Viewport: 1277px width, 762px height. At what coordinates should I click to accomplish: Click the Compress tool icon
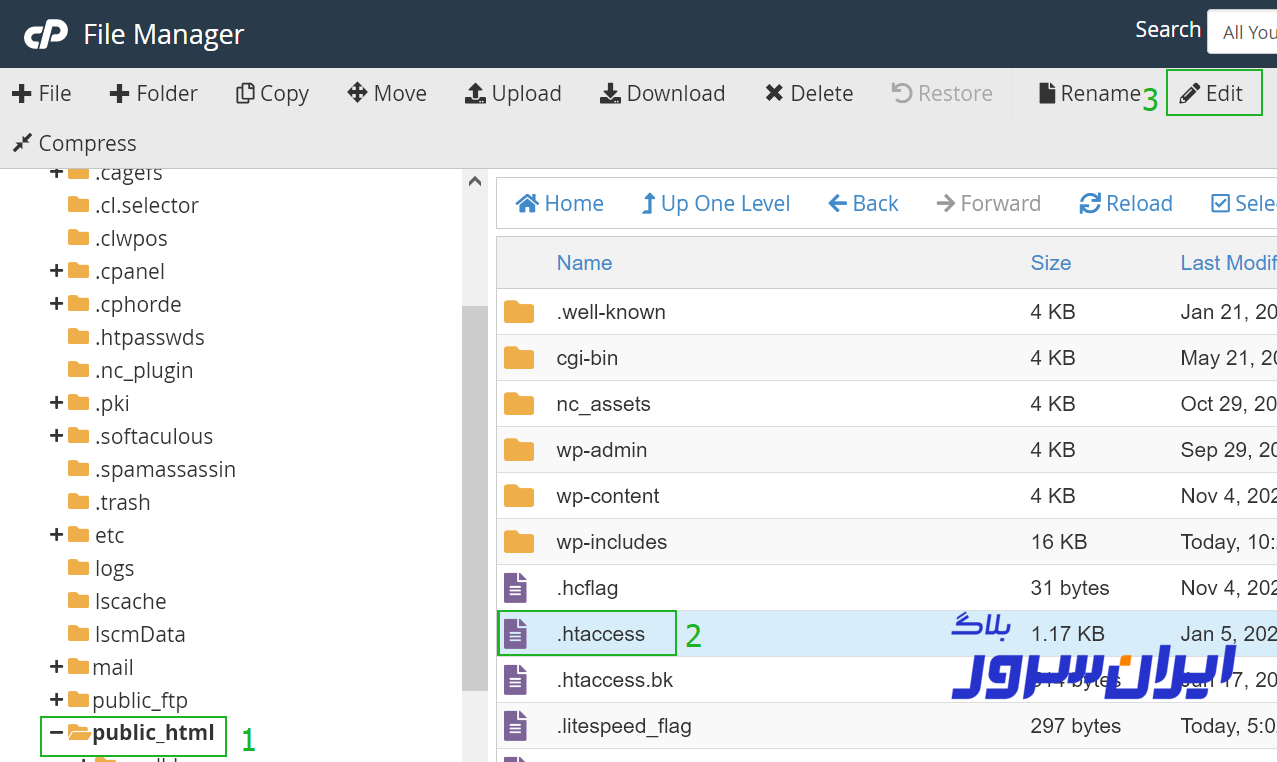(x=22, y=144)
